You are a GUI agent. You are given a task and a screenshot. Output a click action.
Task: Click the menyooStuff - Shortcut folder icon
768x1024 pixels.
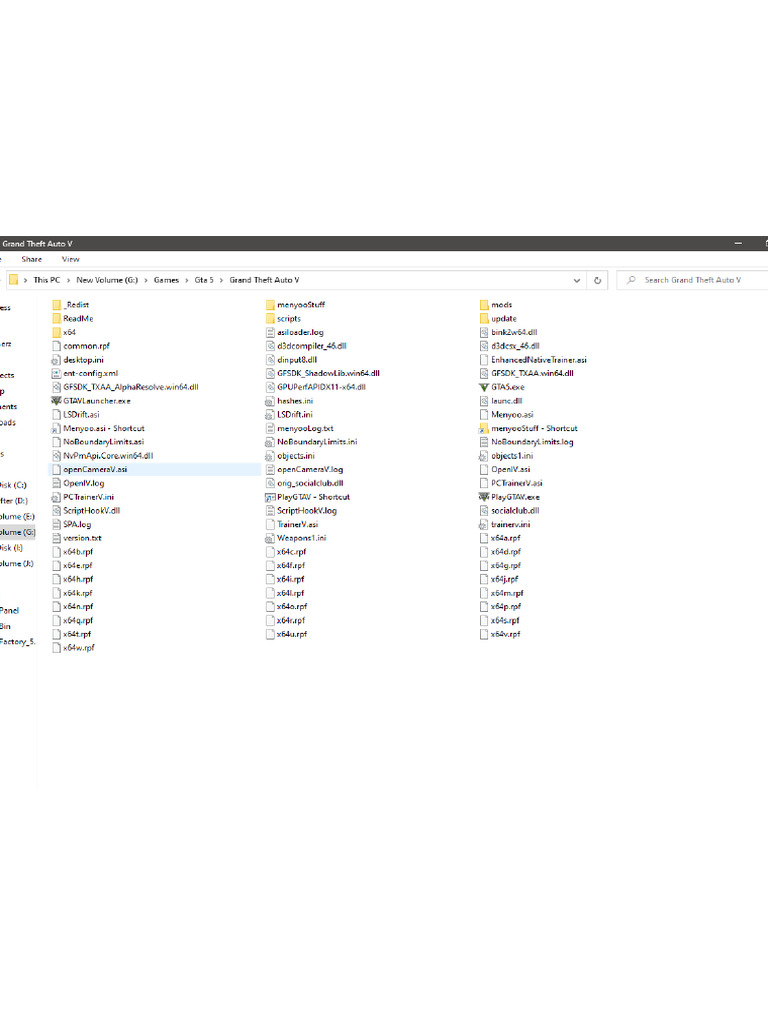(x=484, y=428)
